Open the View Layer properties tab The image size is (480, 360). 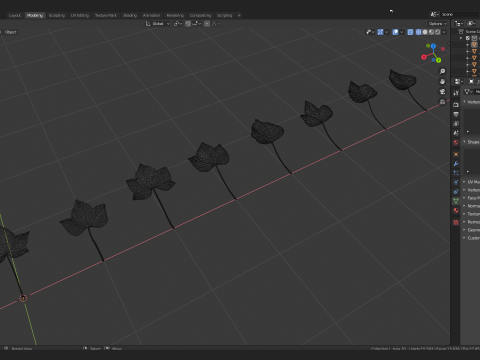pos(456,124)
